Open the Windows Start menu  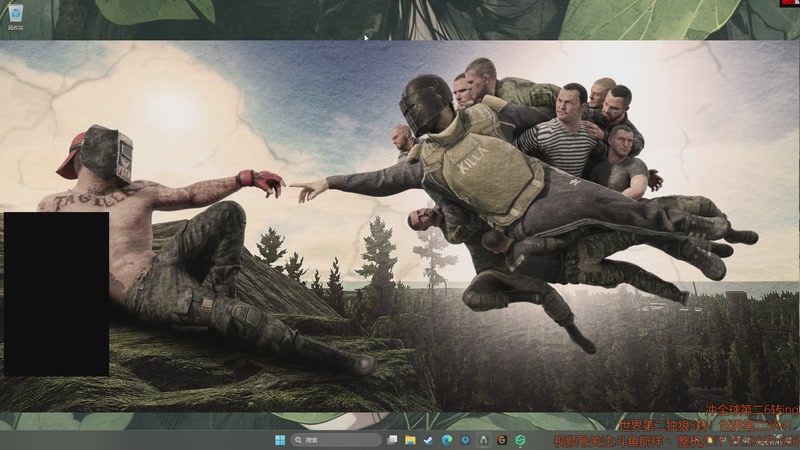280,440
